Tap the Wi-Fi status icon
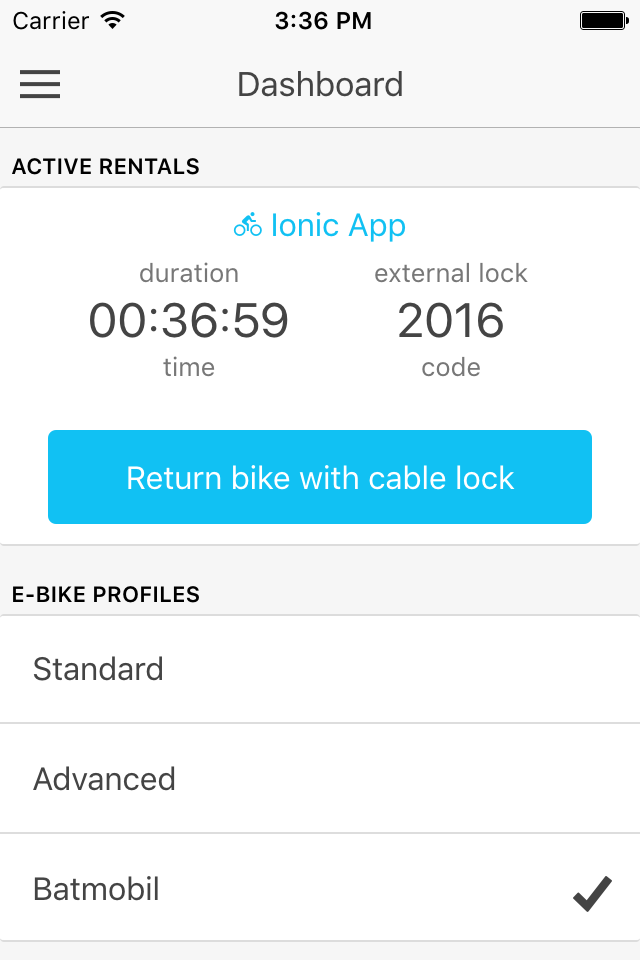640x960 pixels. (x=113, y=20)
